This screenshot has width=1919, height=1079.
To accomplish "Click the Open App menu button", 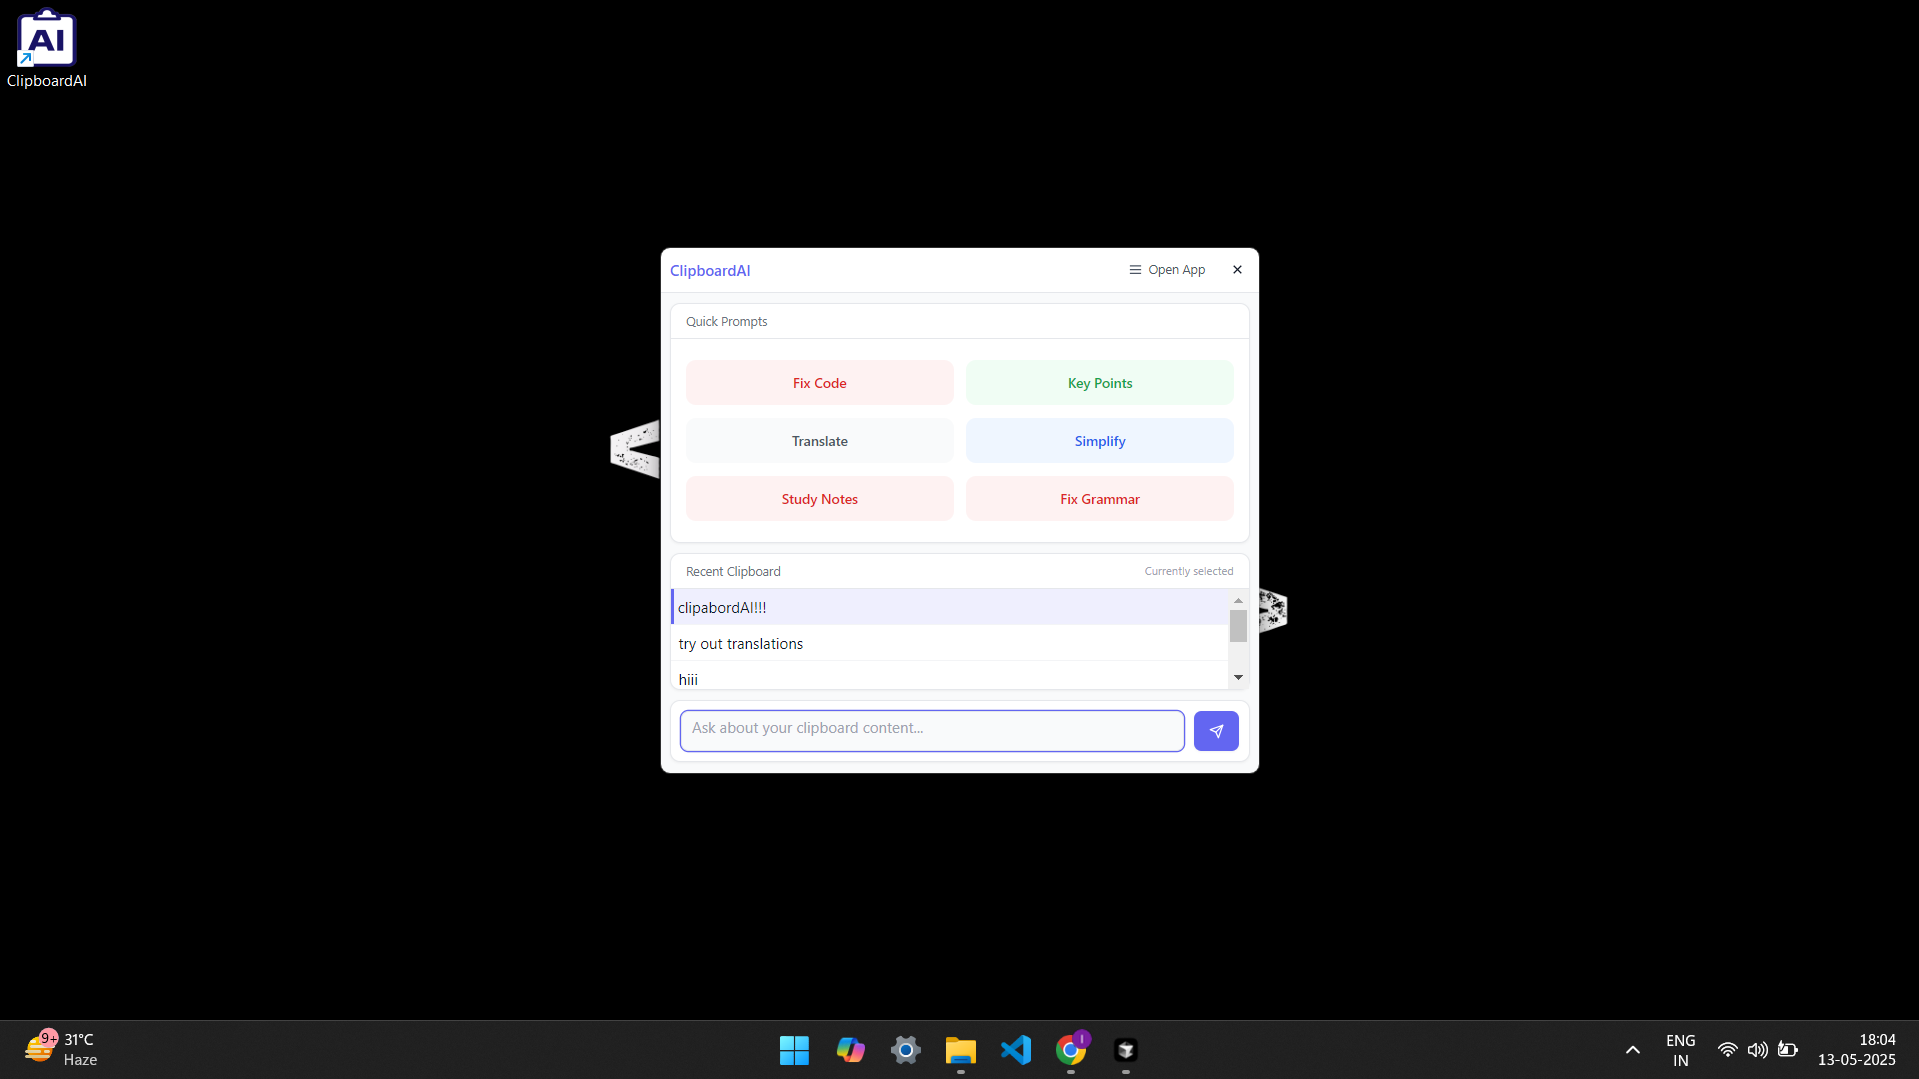I will point(1167,270).
